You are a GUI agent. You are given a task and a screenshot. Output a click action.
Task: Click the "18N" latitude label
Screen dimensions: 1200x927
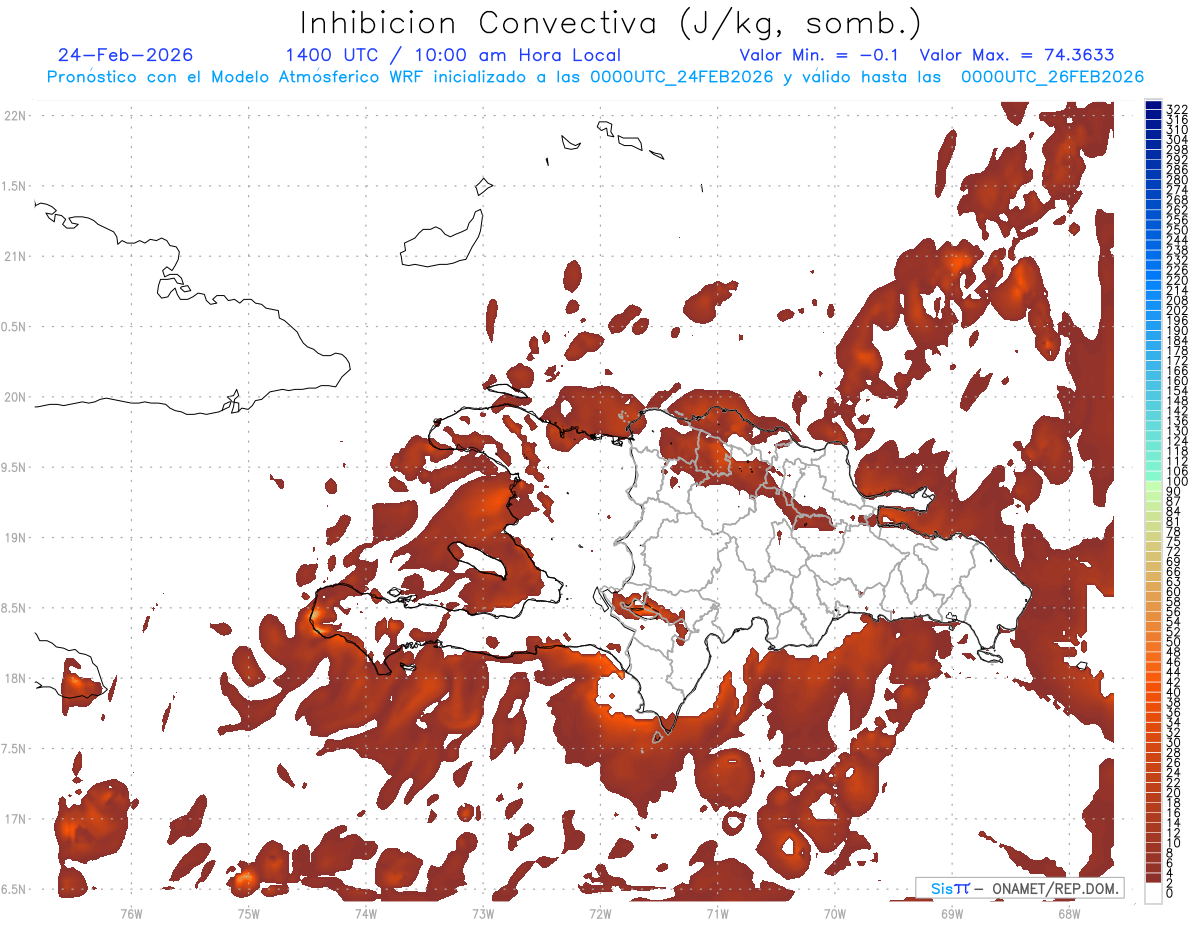click(x=14, y=678)
